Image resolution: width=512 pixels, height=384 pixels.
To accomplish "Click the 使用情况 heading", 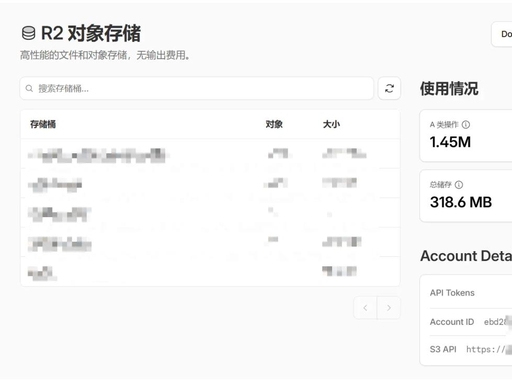I will coord(449,89).
